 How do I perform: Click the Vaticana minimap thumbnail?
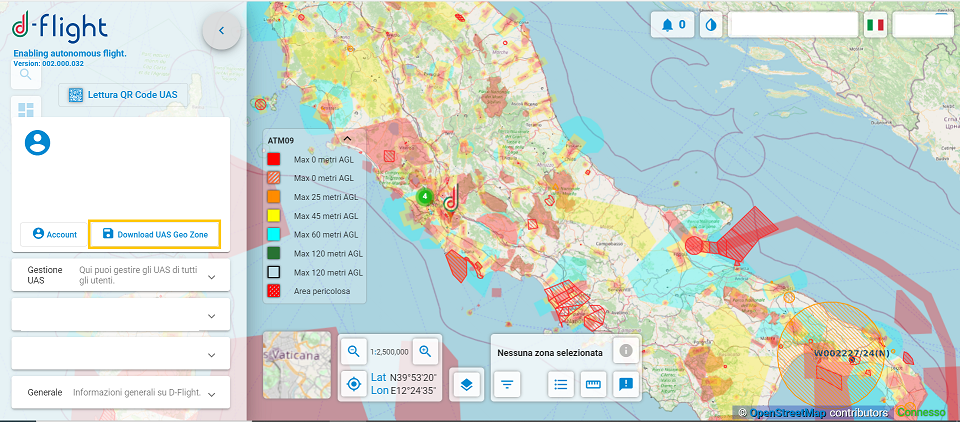click(297, 365)
